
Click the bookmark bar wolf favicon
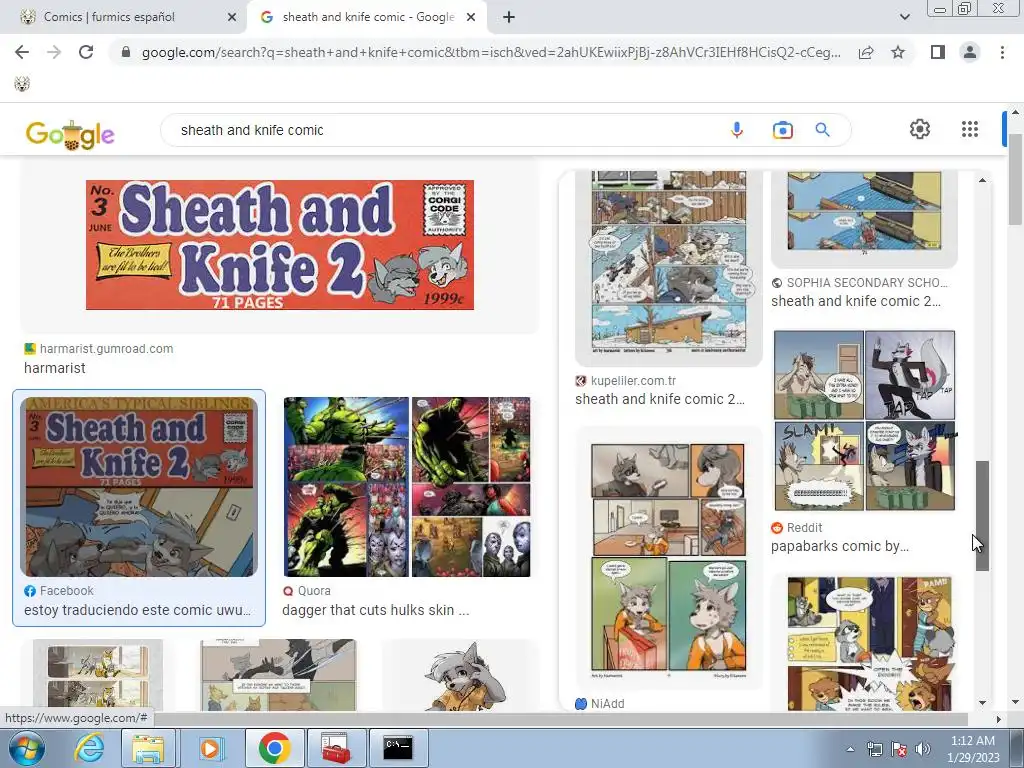[22, 84]
